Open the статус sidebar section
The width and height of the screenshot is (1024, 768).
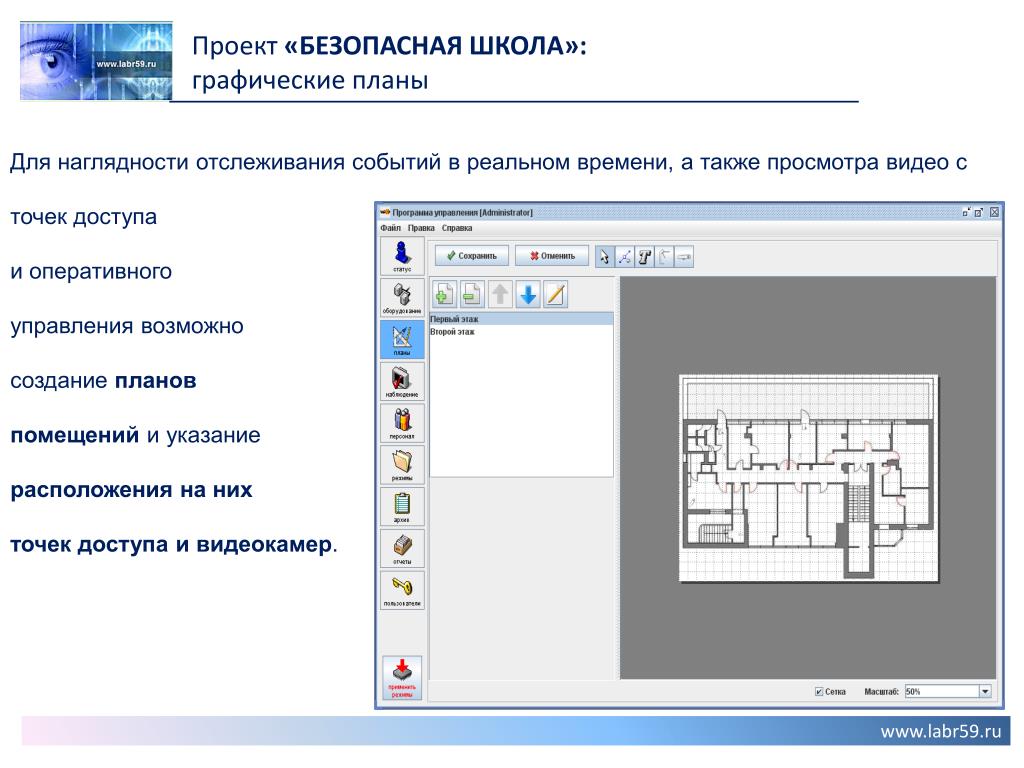402,256
